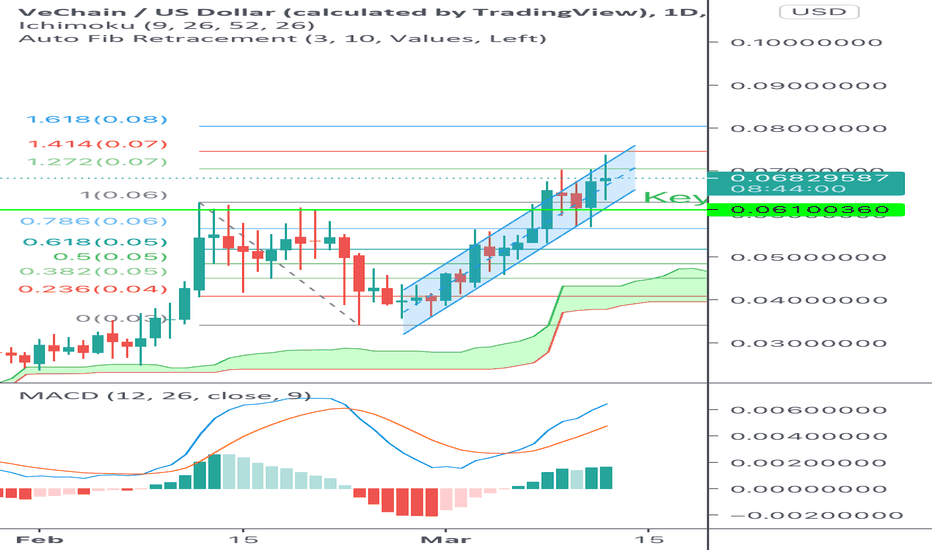Screen dimensions: 932x550
Task: Click the 0.05000000 price axis value
Action: (808, 257)
